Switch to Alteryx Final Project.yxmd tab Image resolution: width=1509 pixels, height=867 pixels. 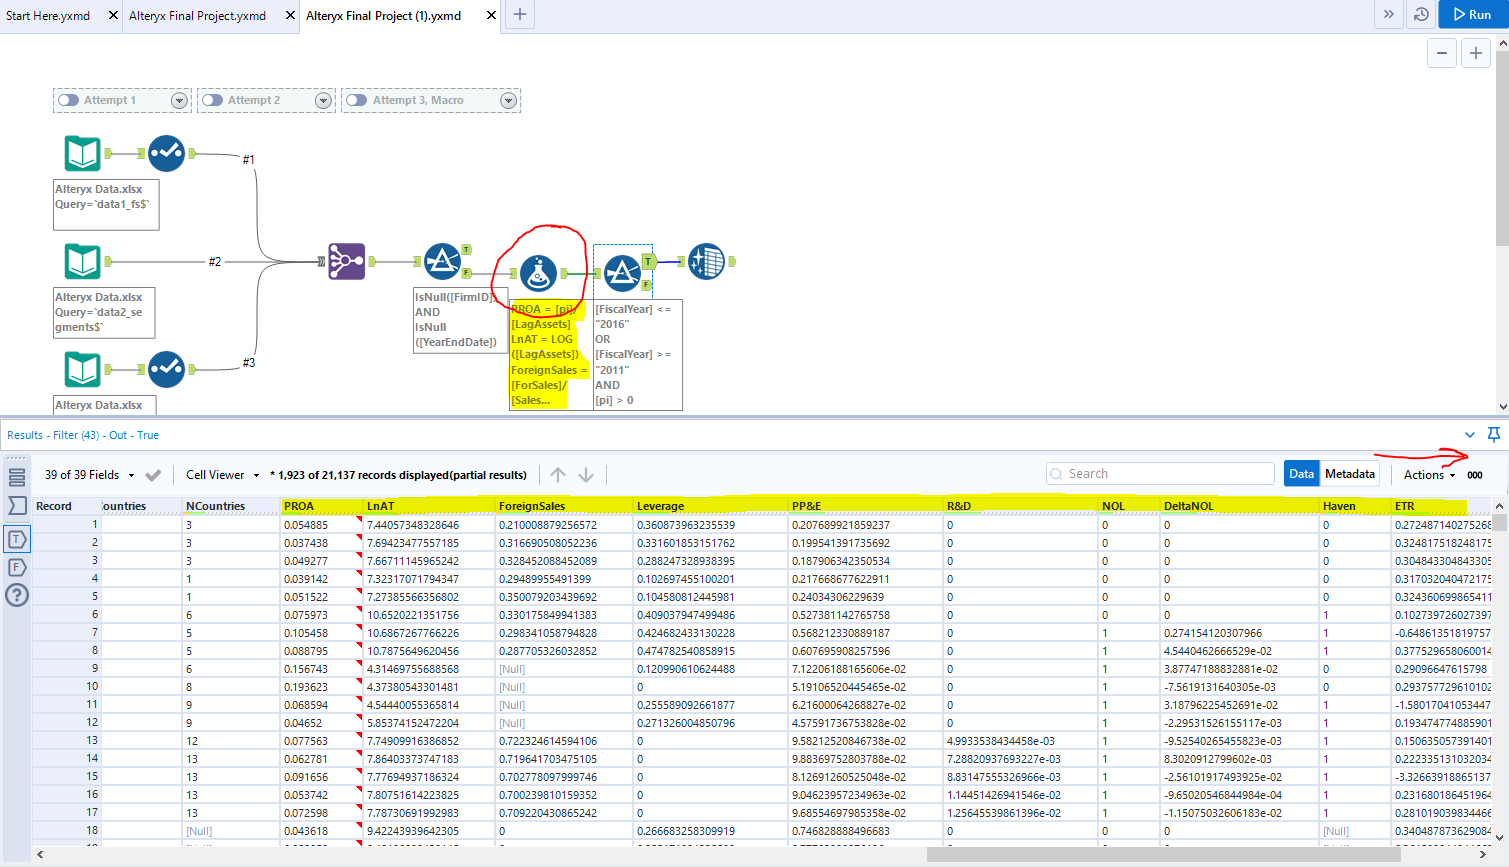[x=198, y=16]
